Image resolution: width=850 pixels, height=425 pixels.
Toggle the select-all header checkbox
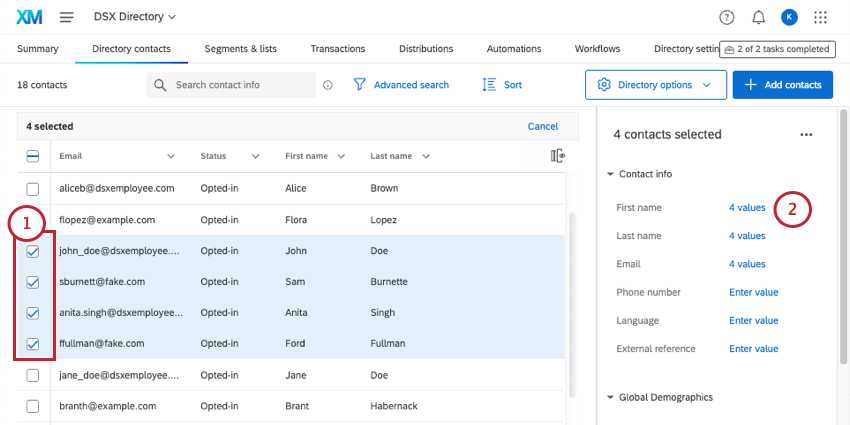pyautogui.click(x=33, y=156)
